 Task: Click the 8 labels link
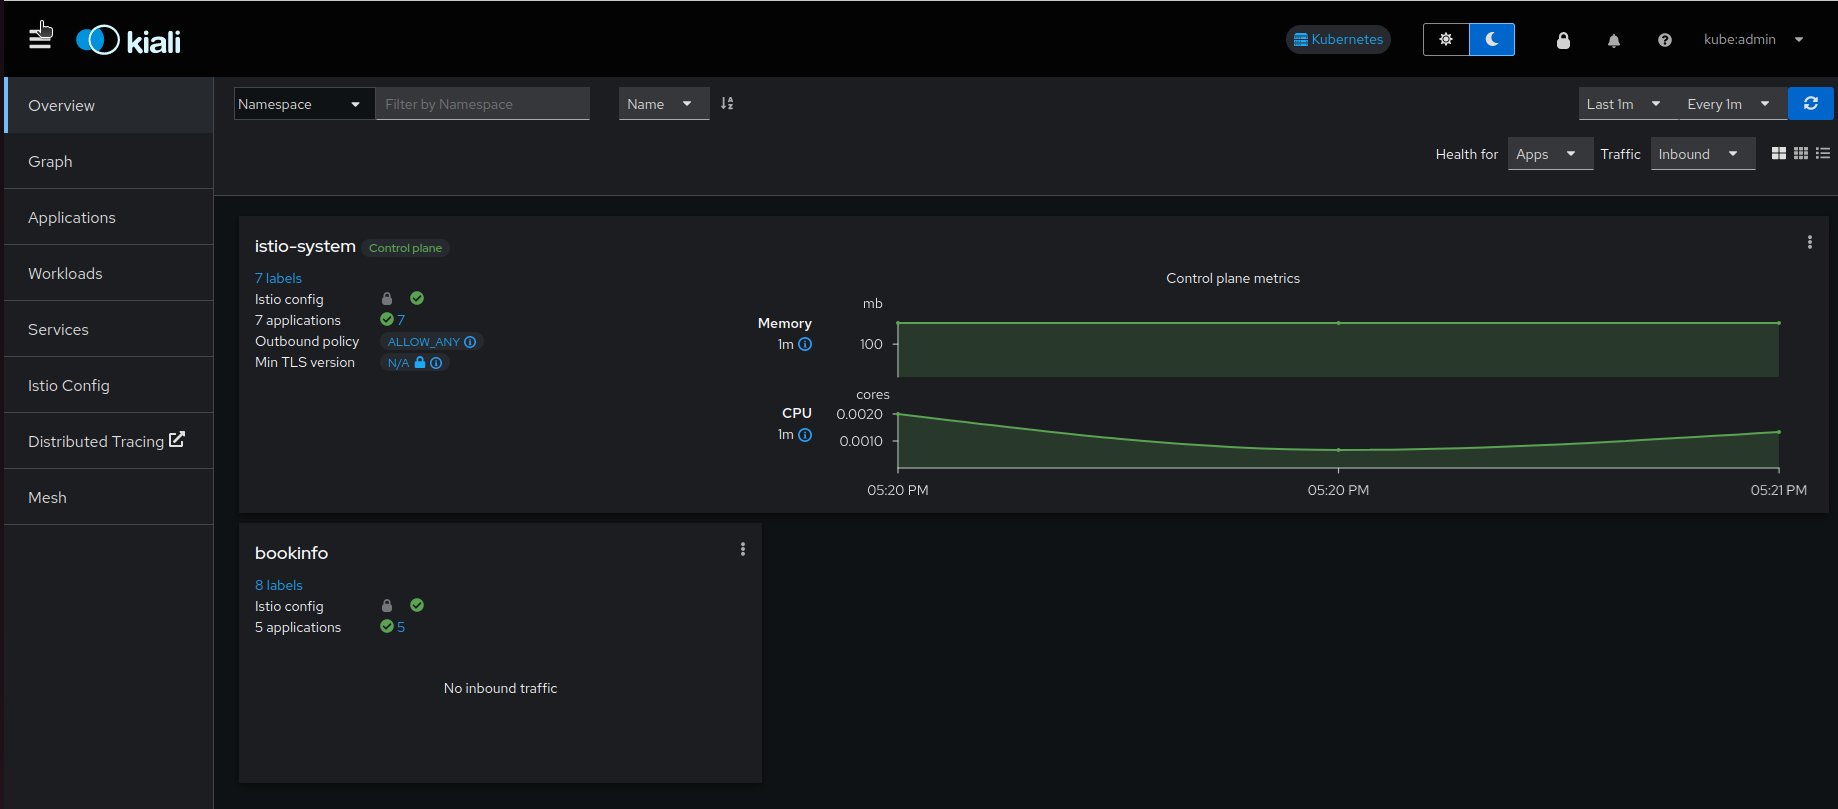pos(278,585)
